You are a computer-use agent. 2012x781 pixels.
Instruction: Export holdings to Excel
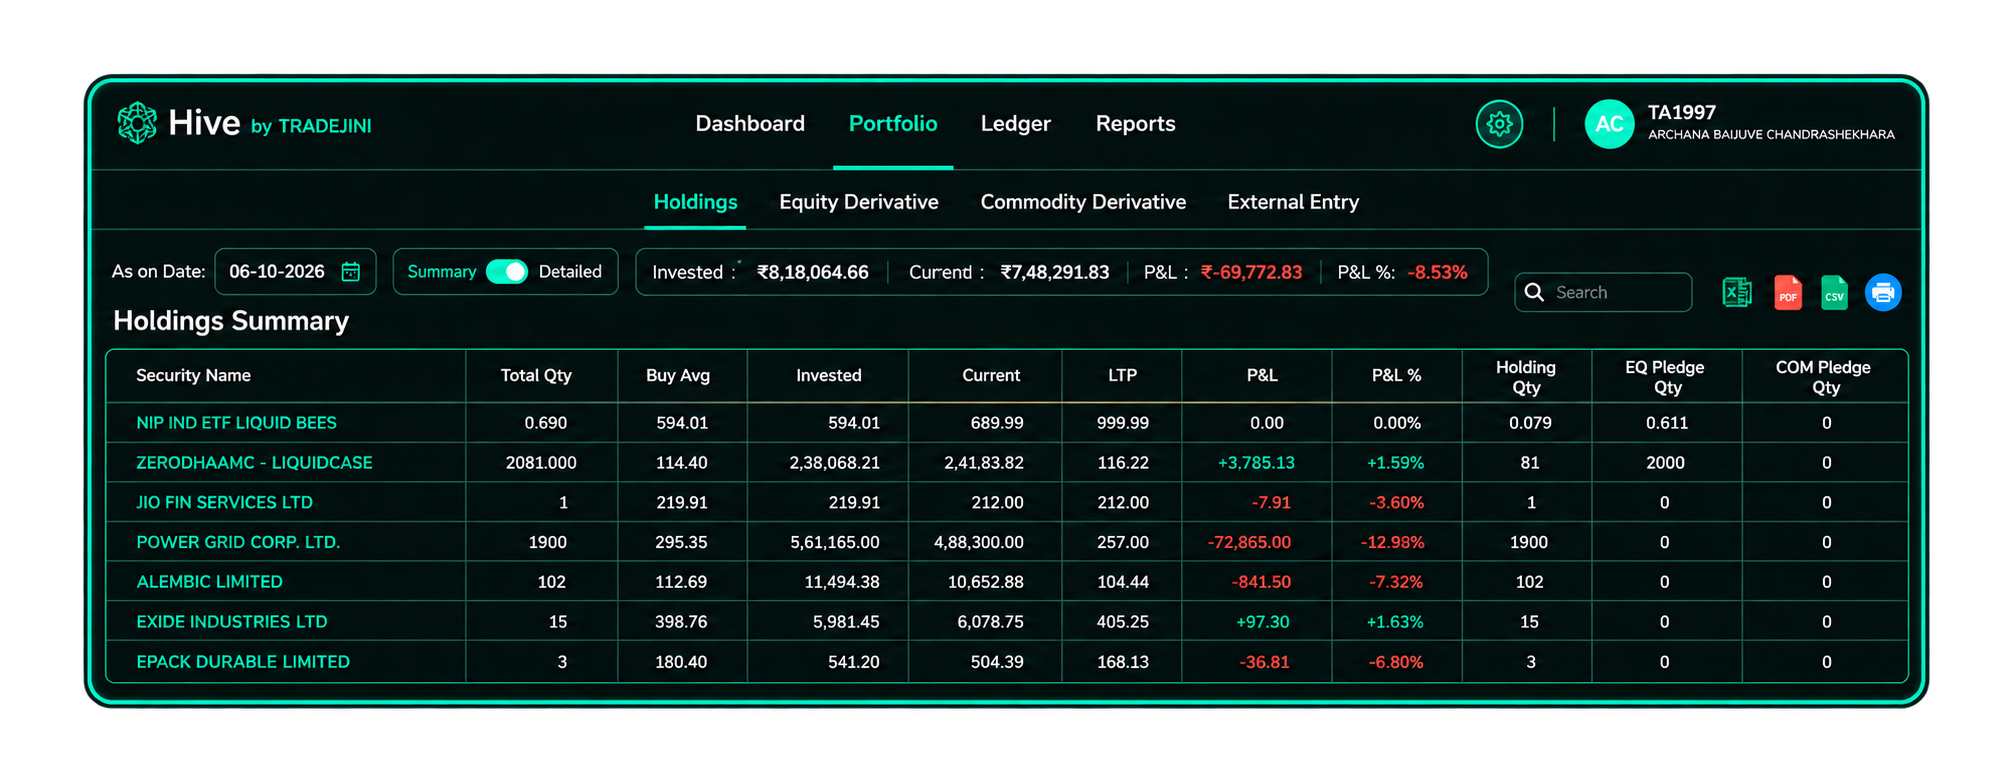1737,292
